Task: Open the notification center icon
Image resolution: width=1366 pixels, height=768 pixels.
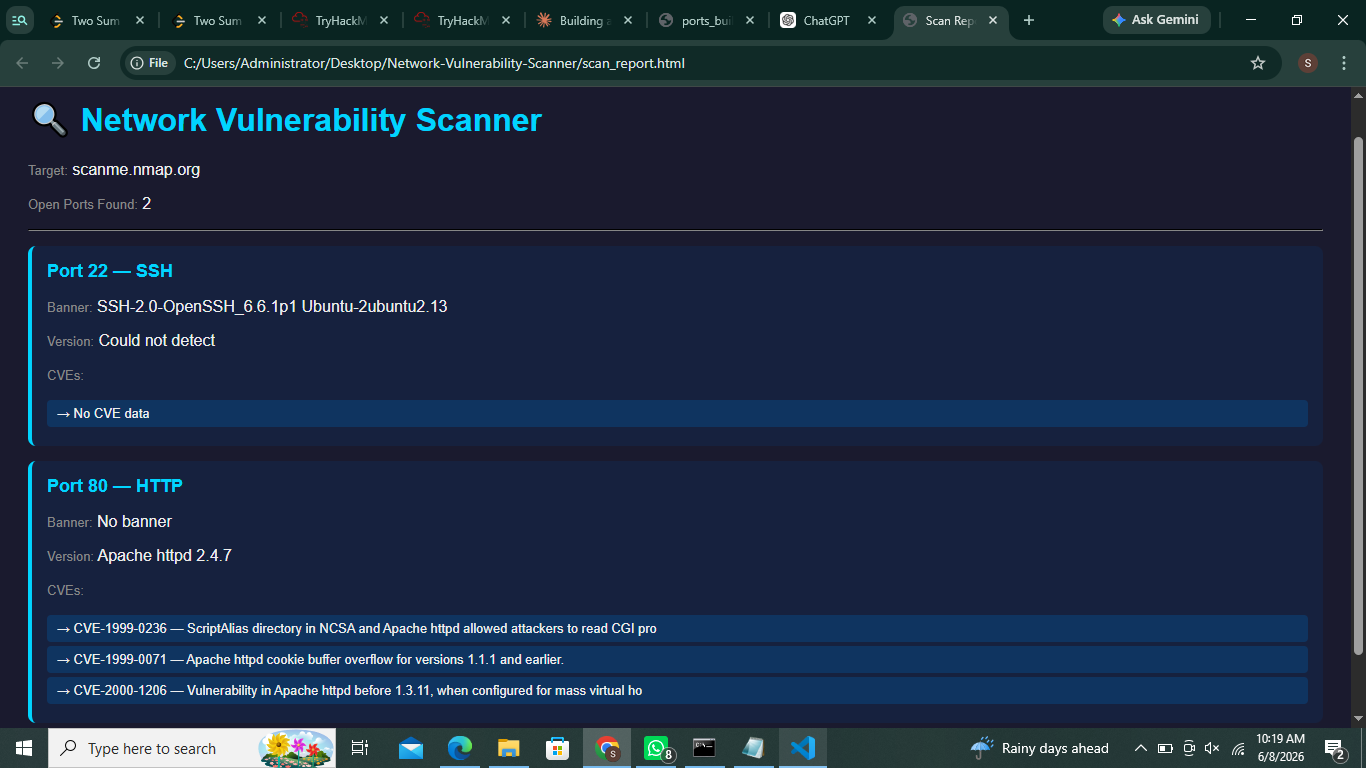Action: [x=1335, y=748]
